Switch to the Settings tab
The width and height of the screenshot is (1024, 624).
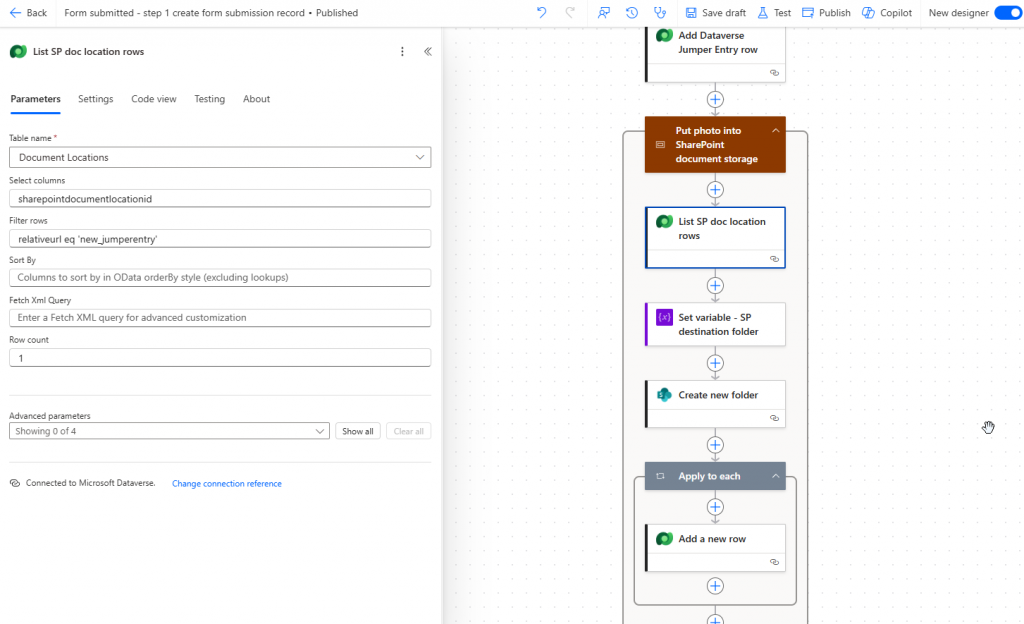tap(95, 99)
